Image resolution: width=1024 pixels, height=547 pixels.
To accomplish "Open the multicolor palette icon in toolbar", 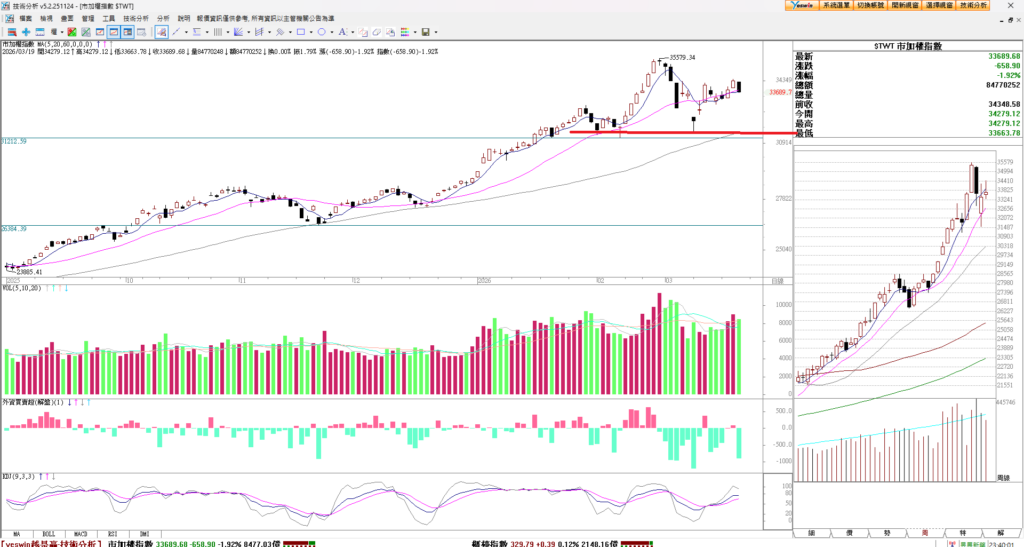I will pos(404,32).
